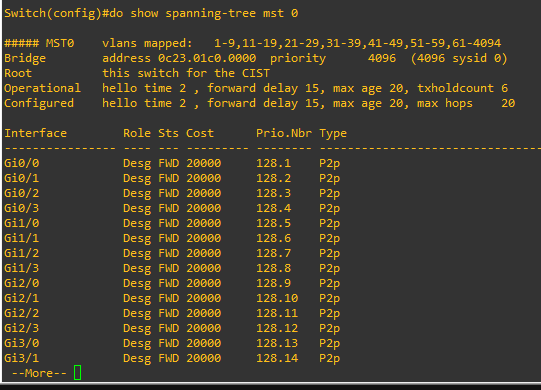Viewport: 541px width, 390px height.
Task: Select port priority '128.6'
Action: click(274, 238)
